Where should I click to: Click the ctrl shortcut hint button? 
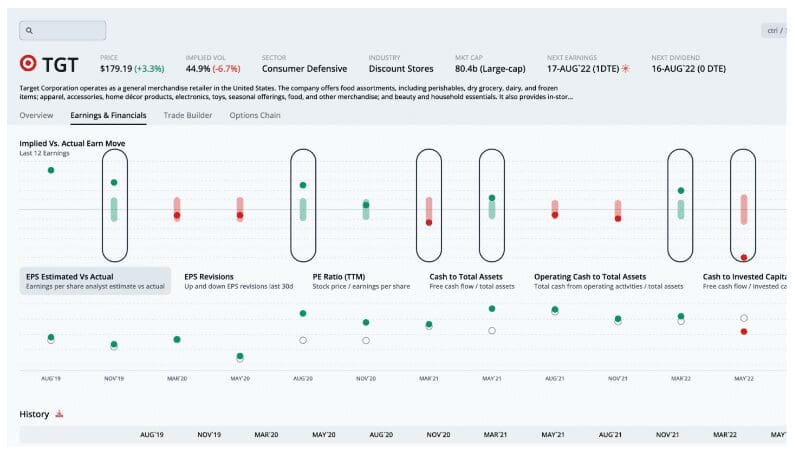[x=774, y=31]
